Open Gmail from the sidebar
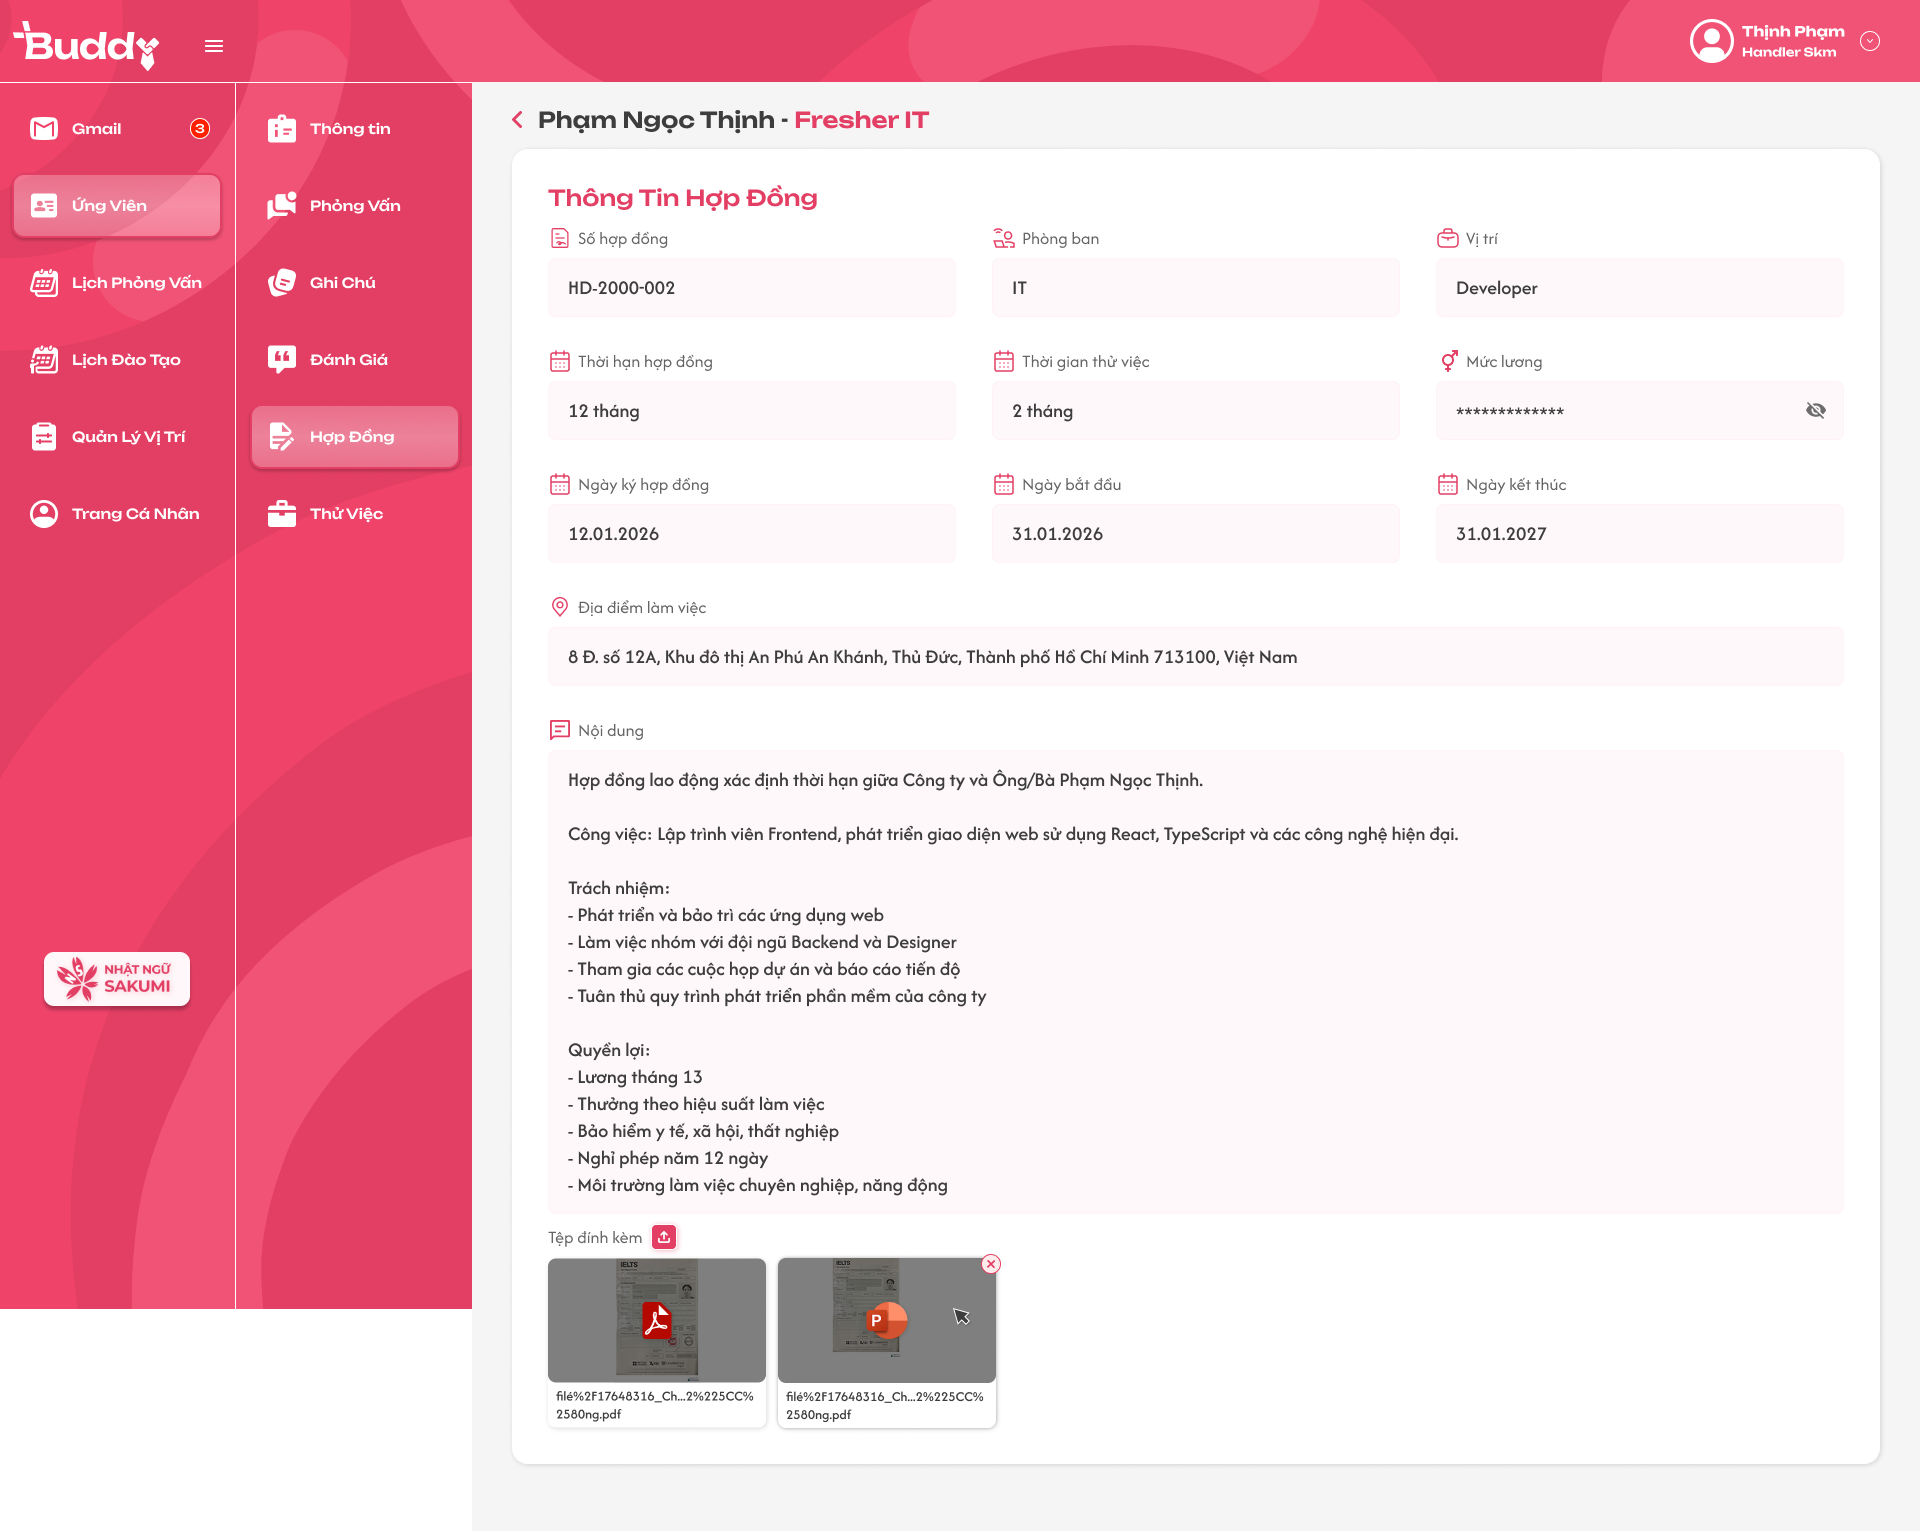The height and width of the screenshot is (1531, 1920). tap(96, 129)
